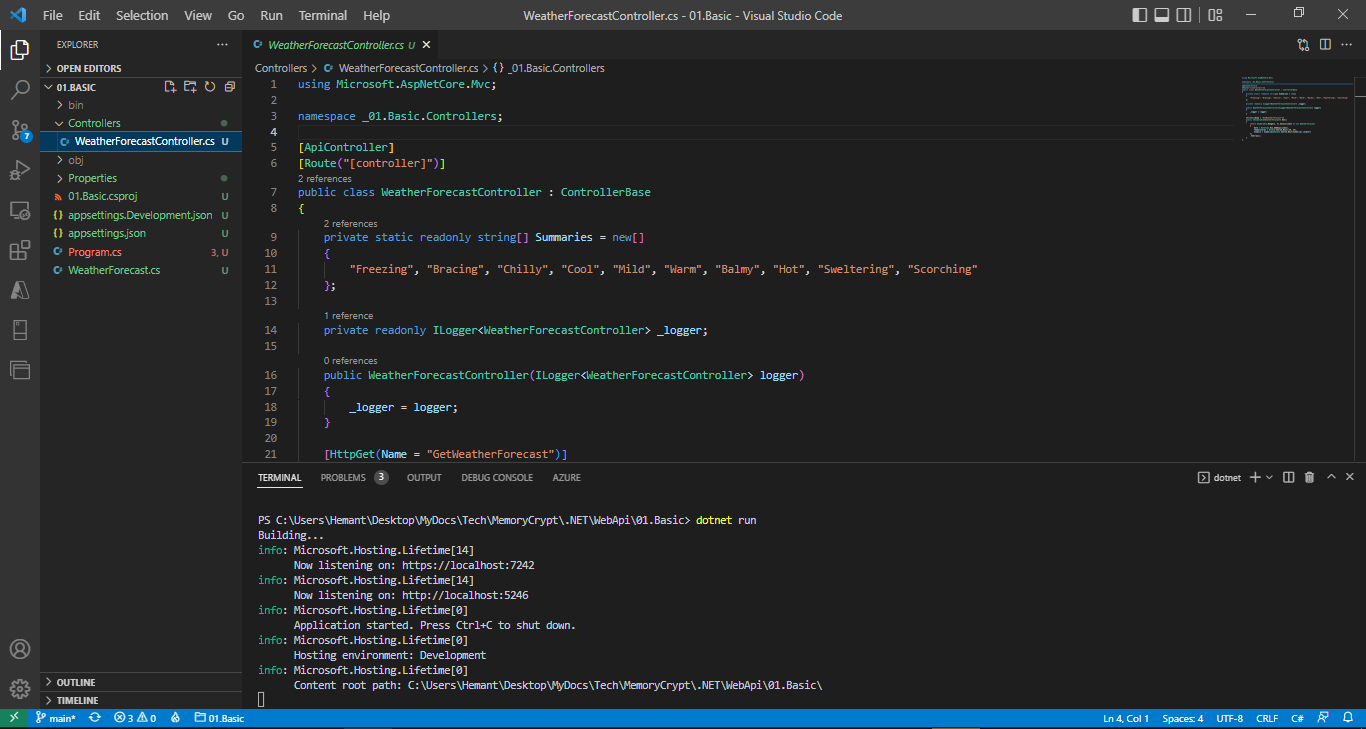Kill terminal using trash icon
This screenshot has height=729, width=1366.
(1309, 477)
